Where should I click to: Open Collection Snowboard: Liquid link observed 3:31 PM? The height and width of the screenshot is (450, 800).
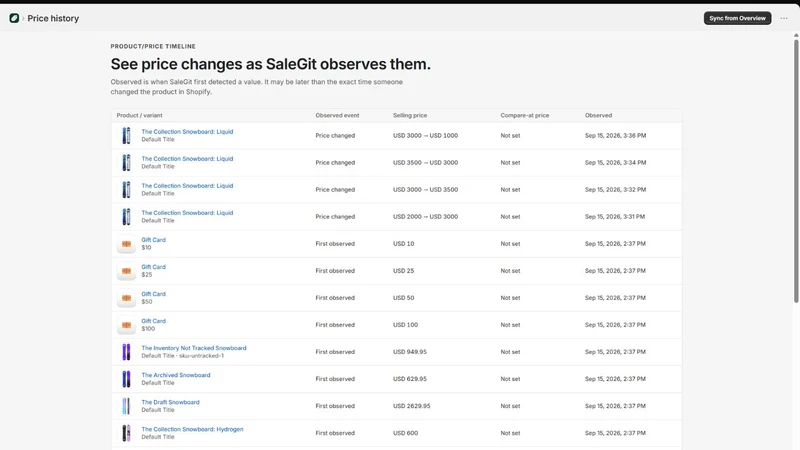(187, 213)
